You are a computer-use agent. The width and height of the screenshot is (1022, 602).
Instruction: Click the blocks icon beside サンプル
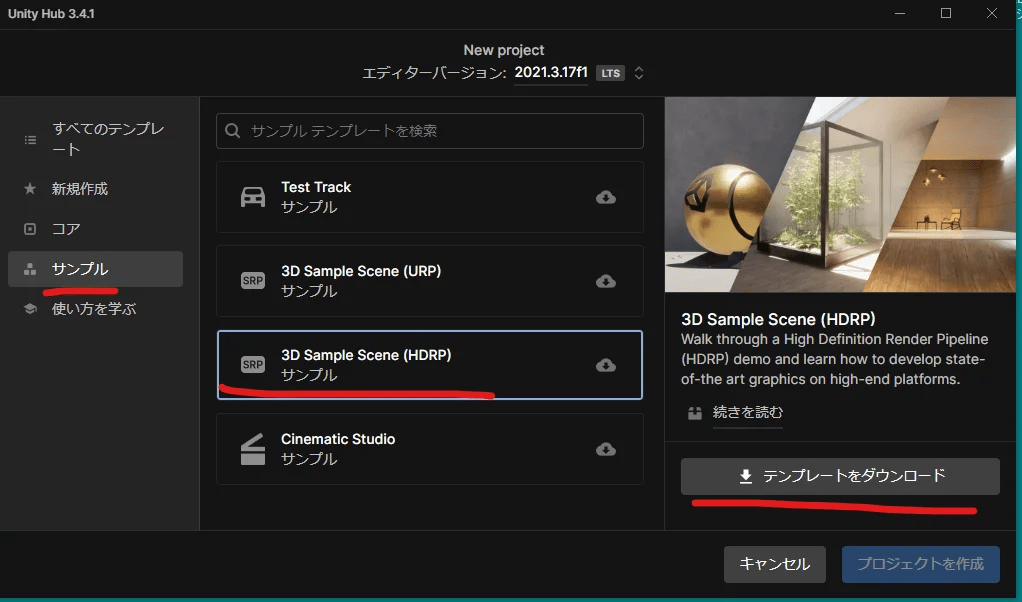click(30, 269)
